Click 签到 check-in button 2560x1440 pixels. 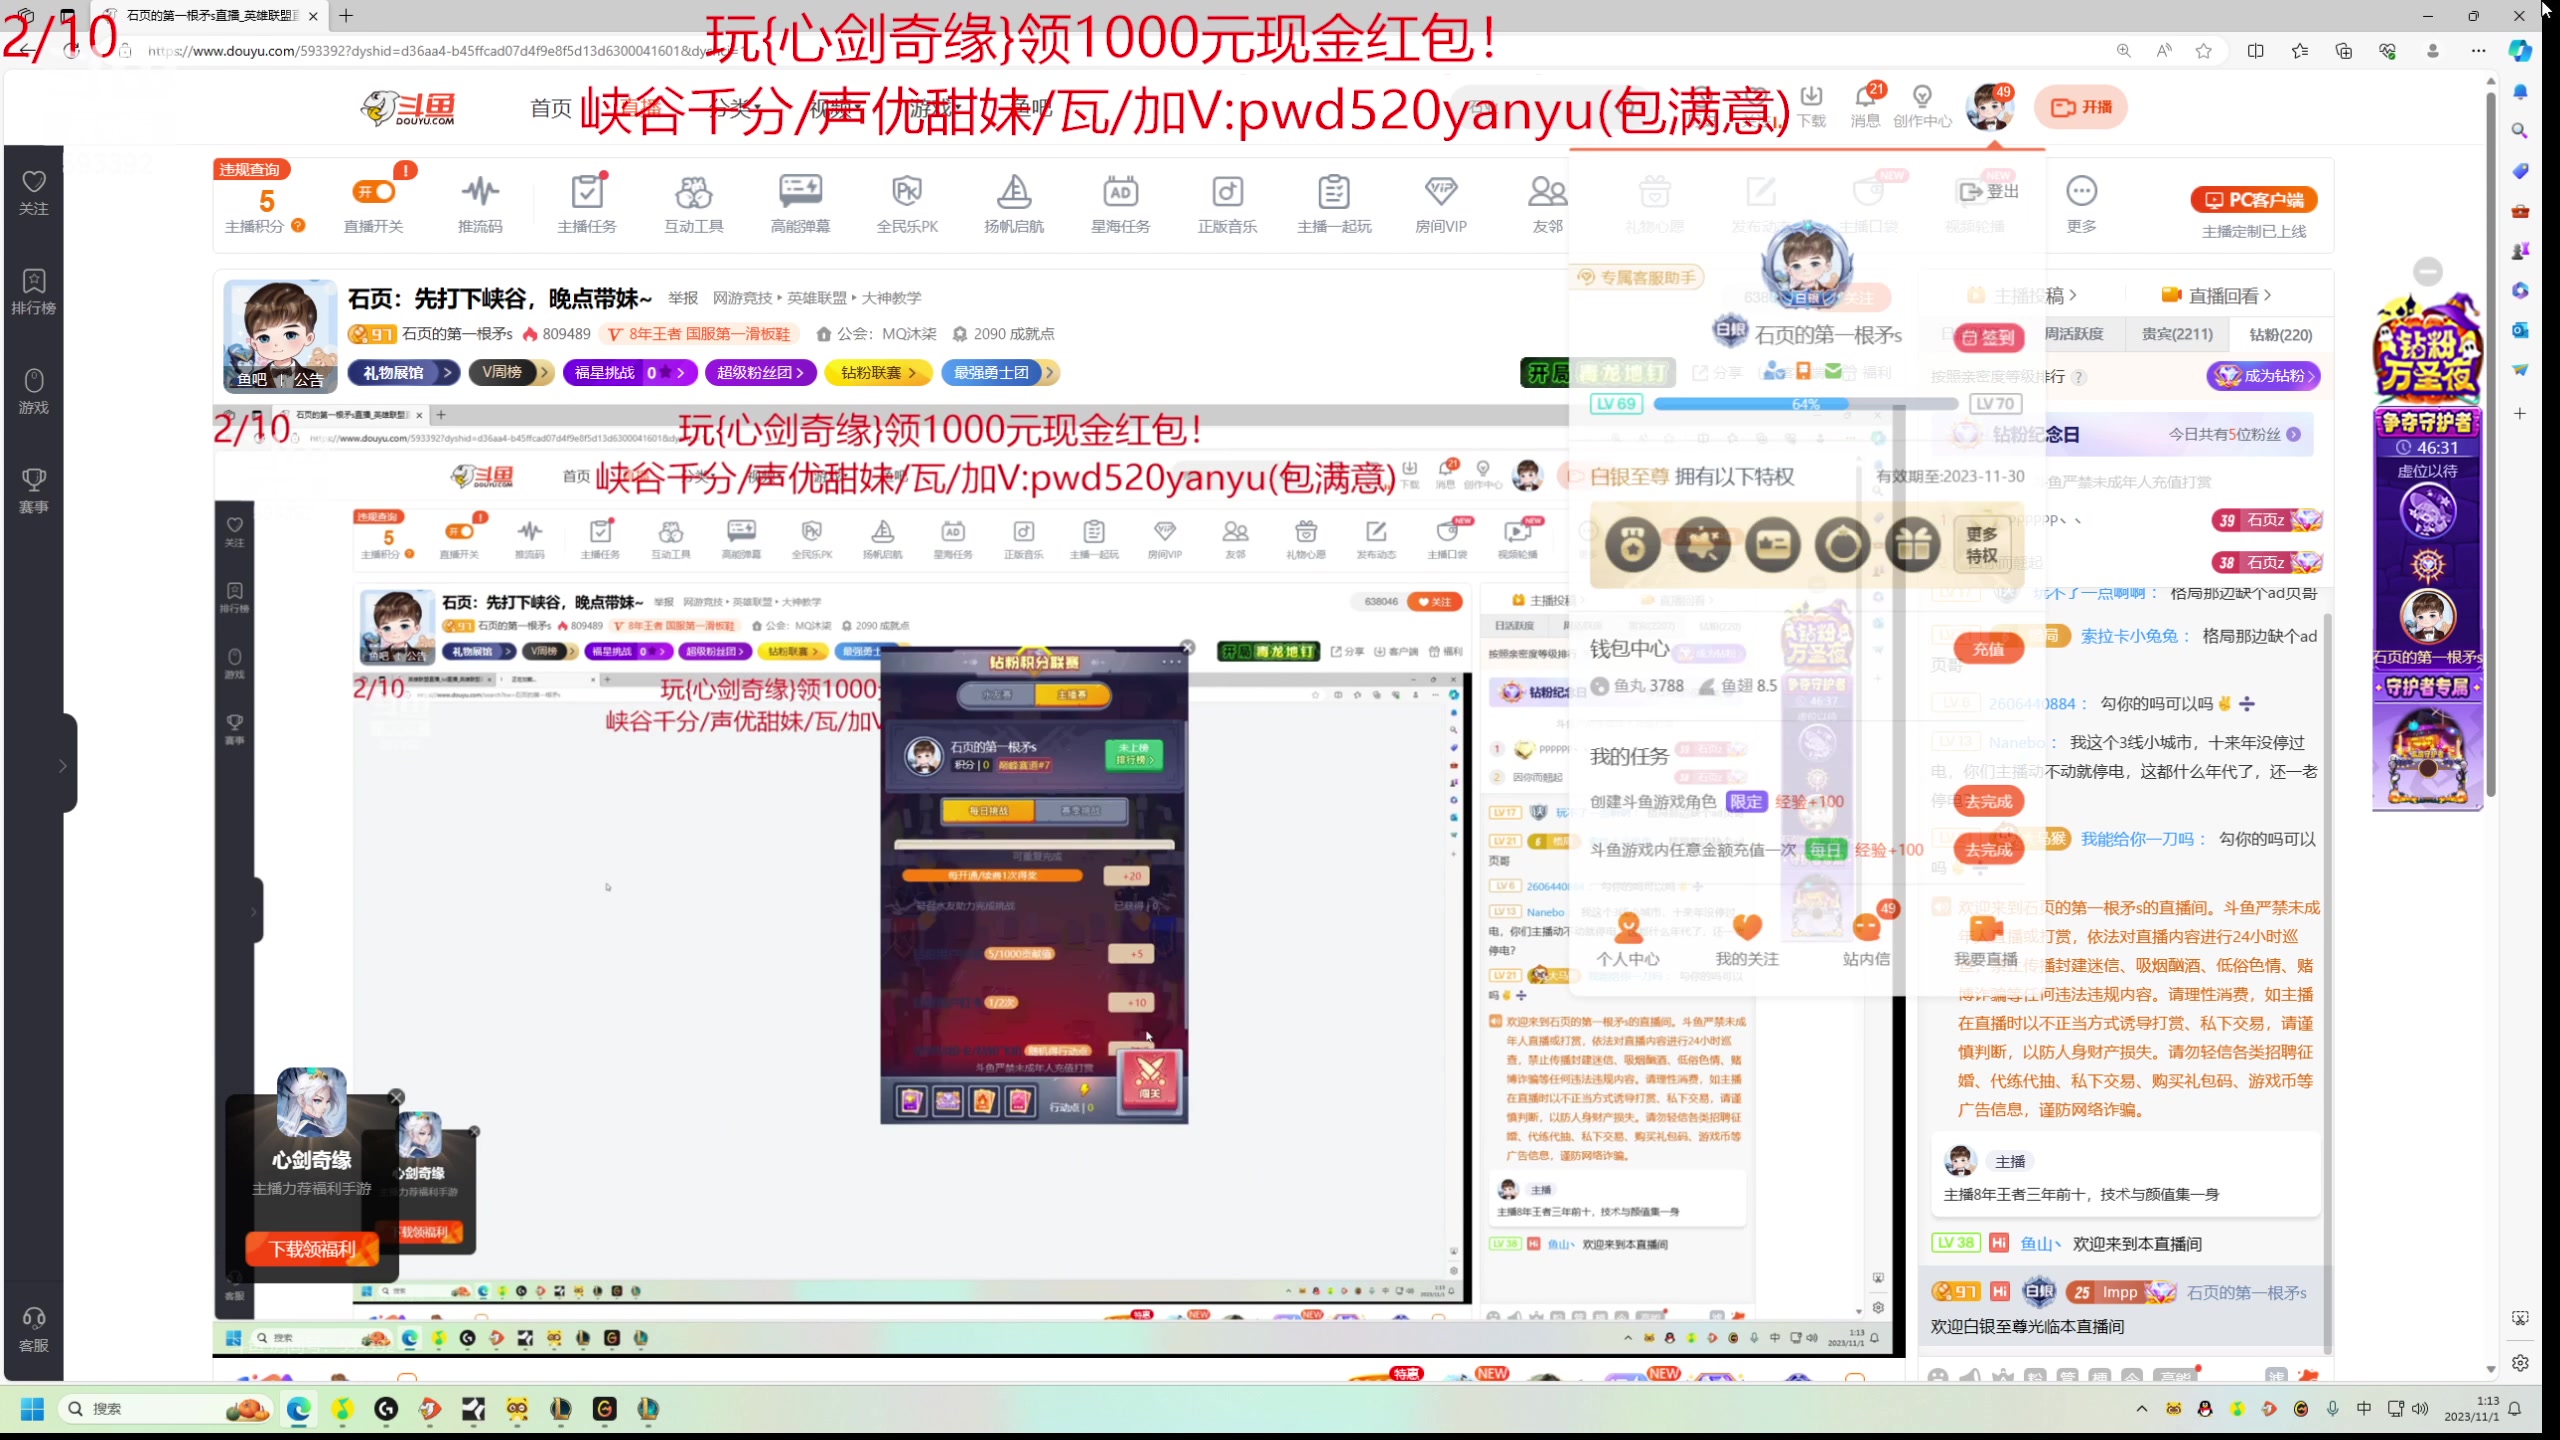point(1988,338)
